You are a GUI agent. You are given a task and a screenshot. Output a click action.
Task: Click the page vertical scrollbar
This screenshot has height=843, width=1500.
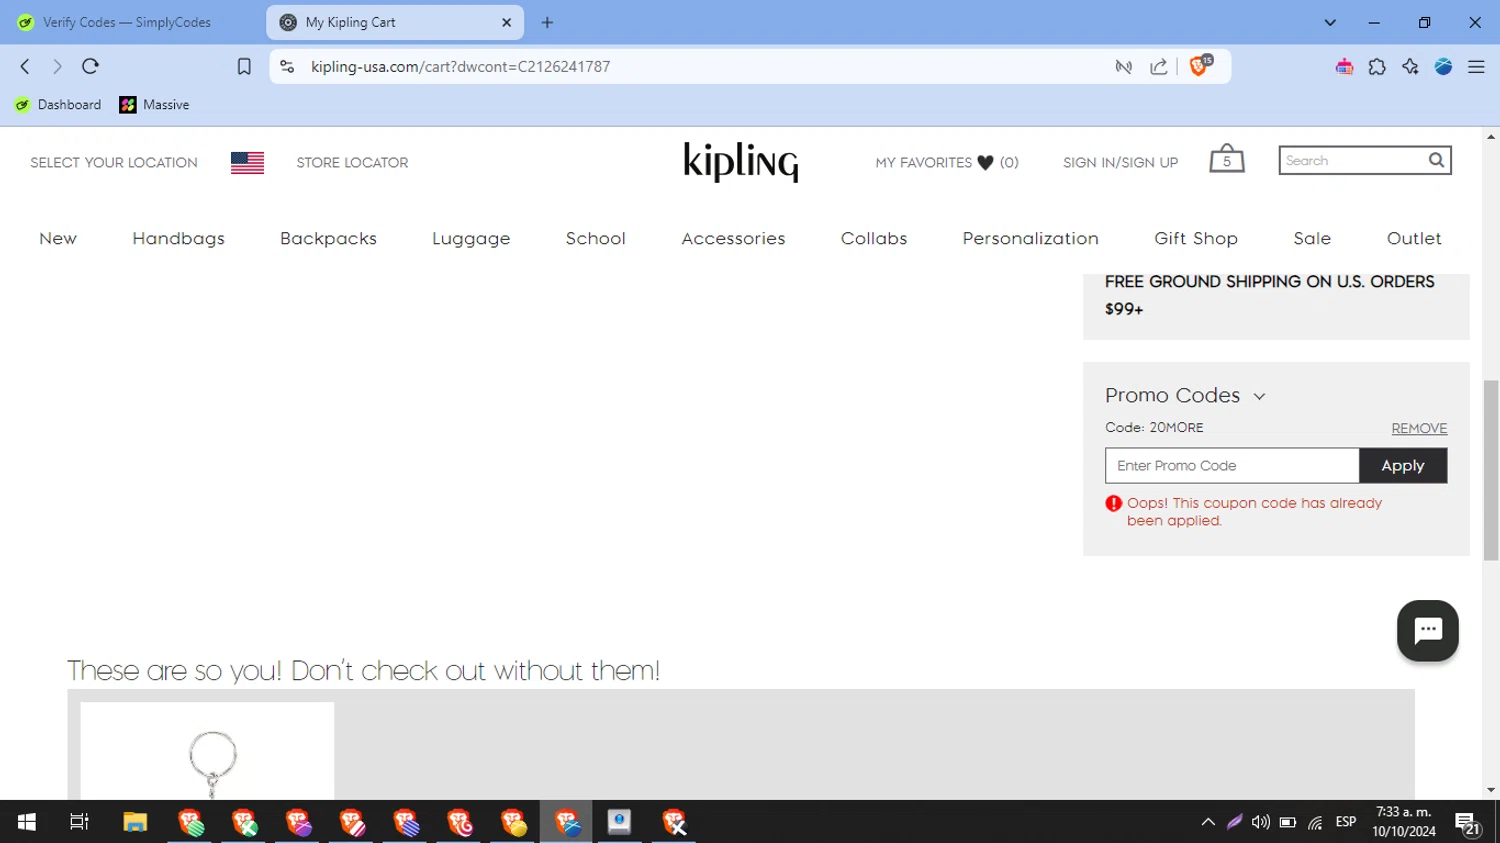click(1491, 470)
